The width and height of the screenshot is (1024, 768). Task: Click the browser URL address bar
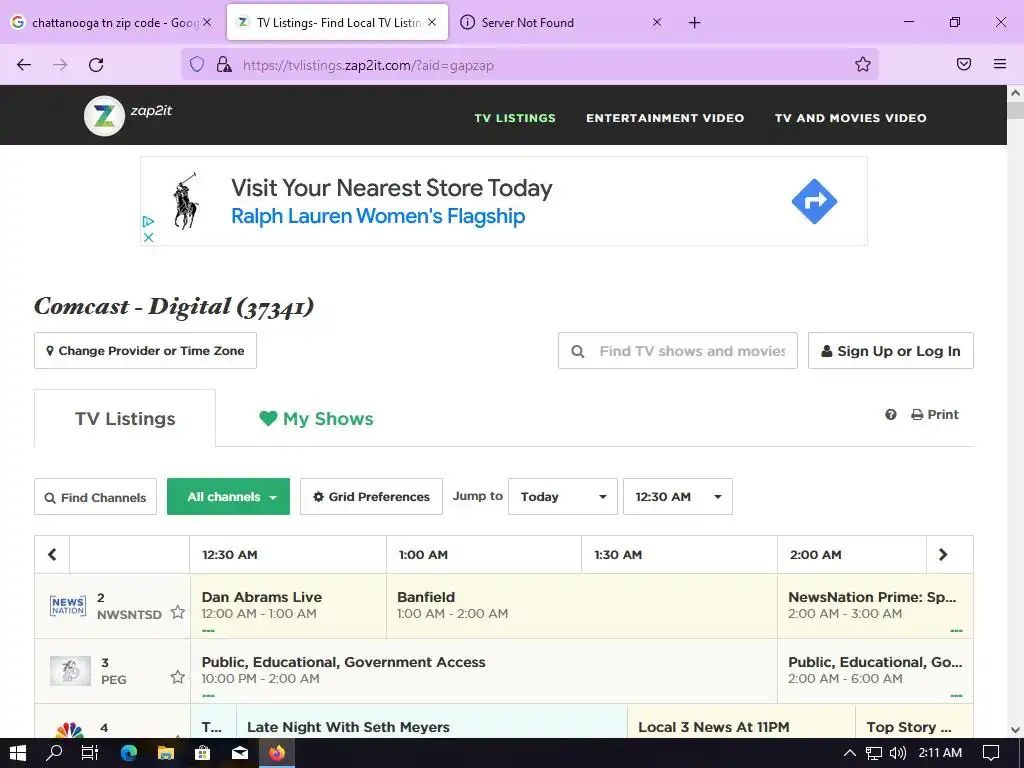pos(529,65)
